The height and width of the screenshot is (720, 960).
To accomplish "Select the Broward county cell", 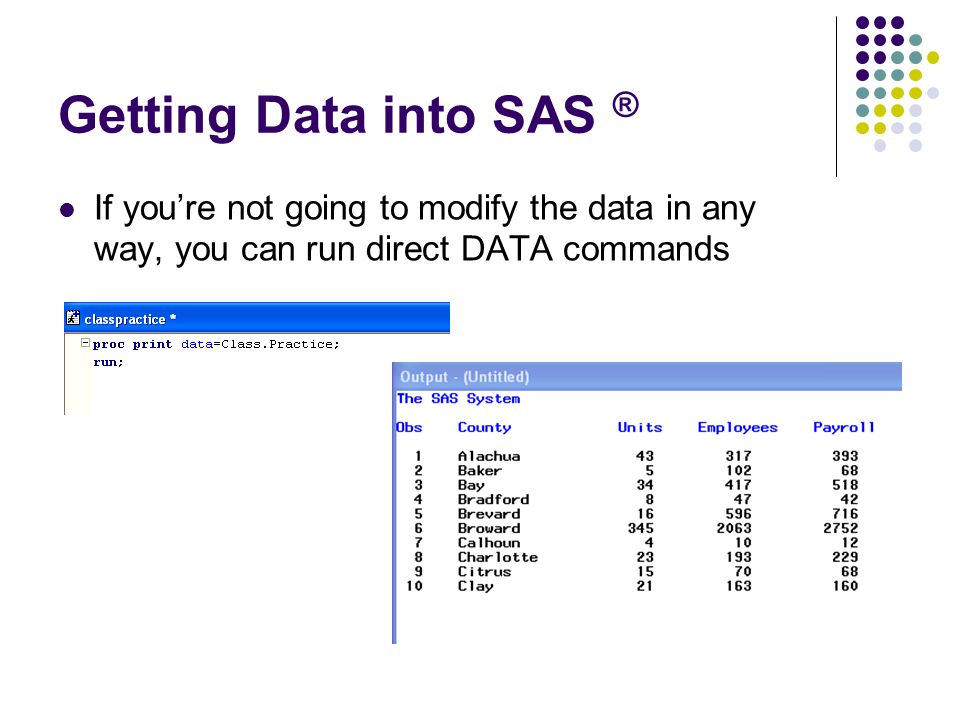I will coord(489,528).
